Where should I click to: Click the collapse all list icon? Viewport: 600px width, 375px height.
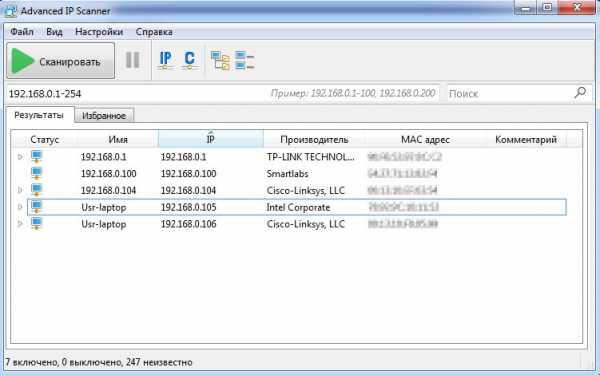pos(245,60)
